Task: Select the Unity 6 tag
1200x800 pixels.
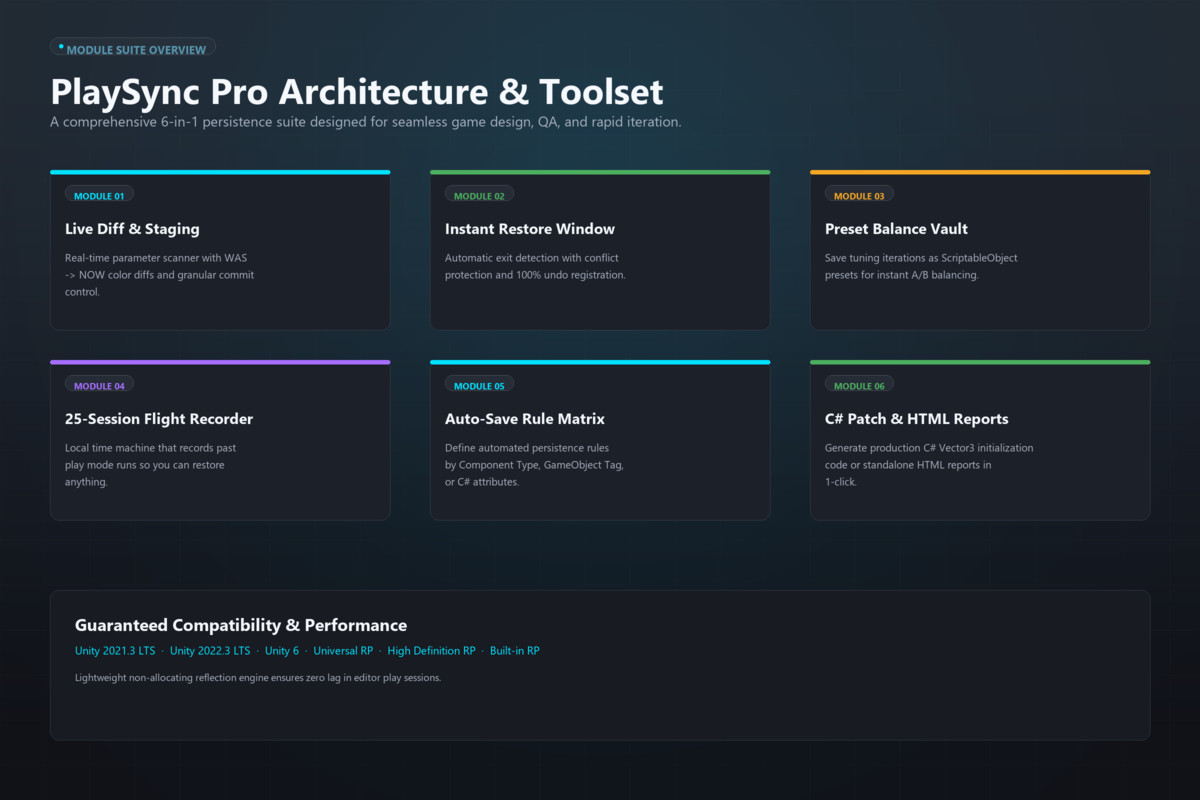Action: pos(282,651)
